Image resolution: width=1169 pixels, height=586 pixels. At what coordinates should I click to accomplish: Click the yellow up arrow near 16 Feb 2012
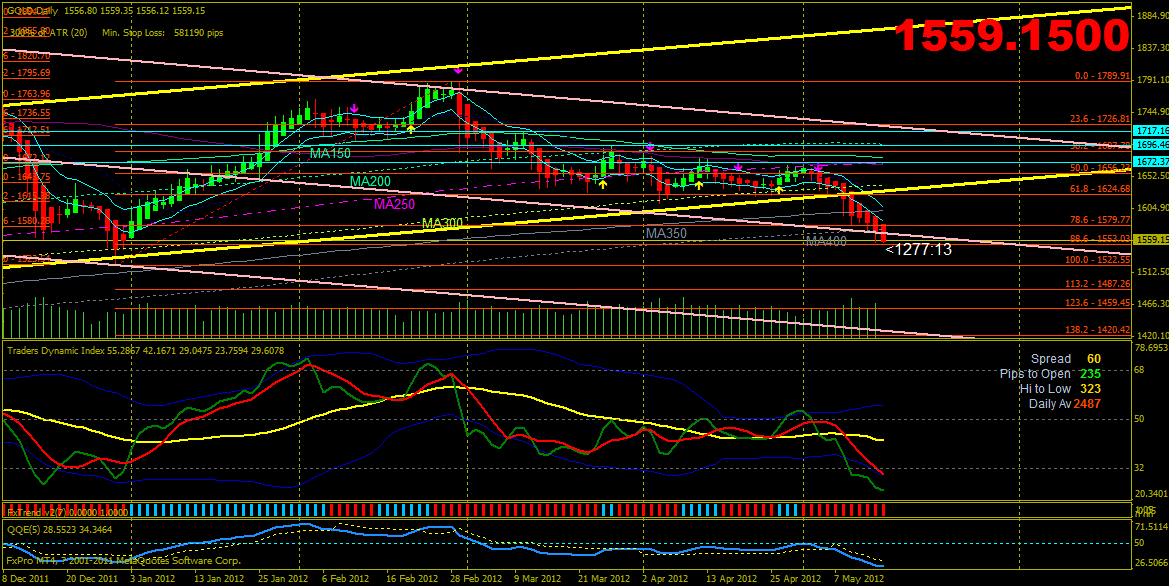pyautogui.click(x=411, y=129)
